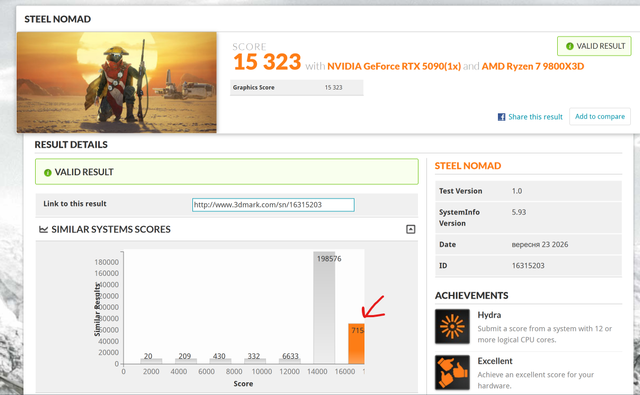Open AMD Ryzen 7 9800X3D link
The width and height of the screenshot is (640, 395).
(x=533, y=66)
